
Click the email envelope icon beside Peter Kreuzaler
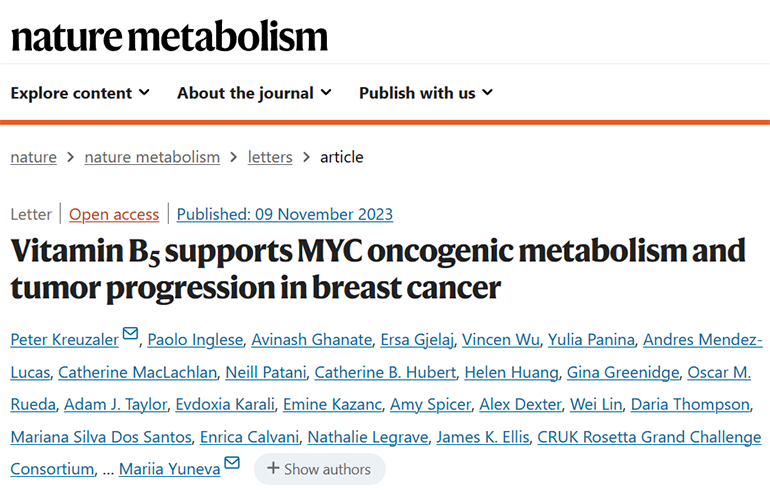click(x=130, y=334)
